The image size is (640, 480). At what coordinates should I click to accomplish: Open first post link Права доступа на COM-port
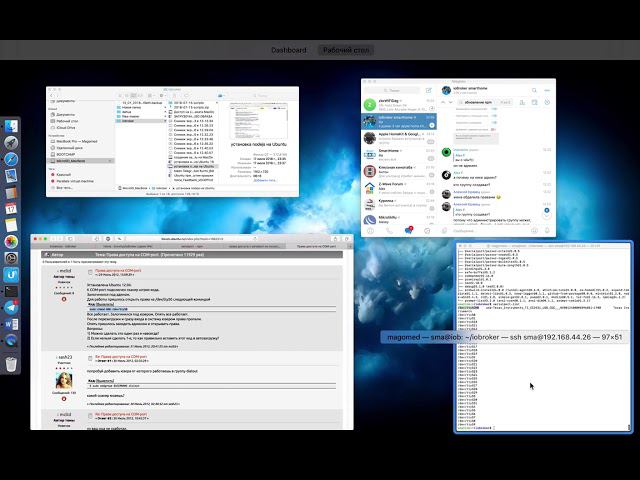coord(118,271)
